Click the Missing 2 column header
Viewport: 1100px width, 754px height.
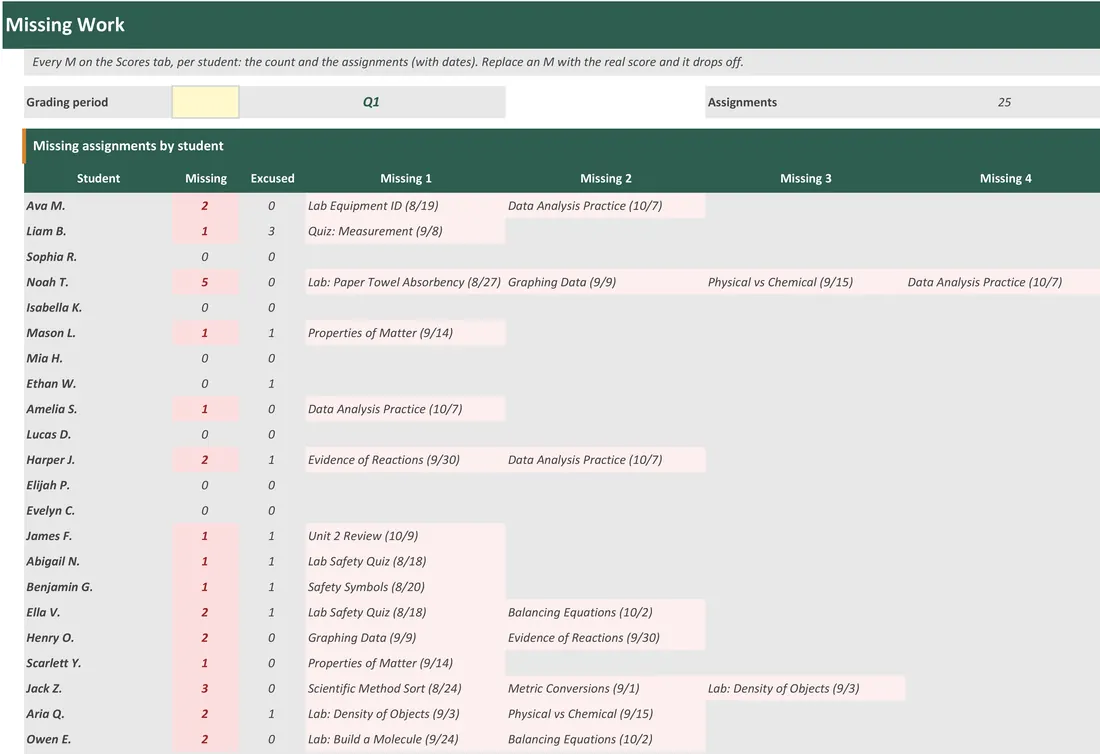click(x=605, y=178)
